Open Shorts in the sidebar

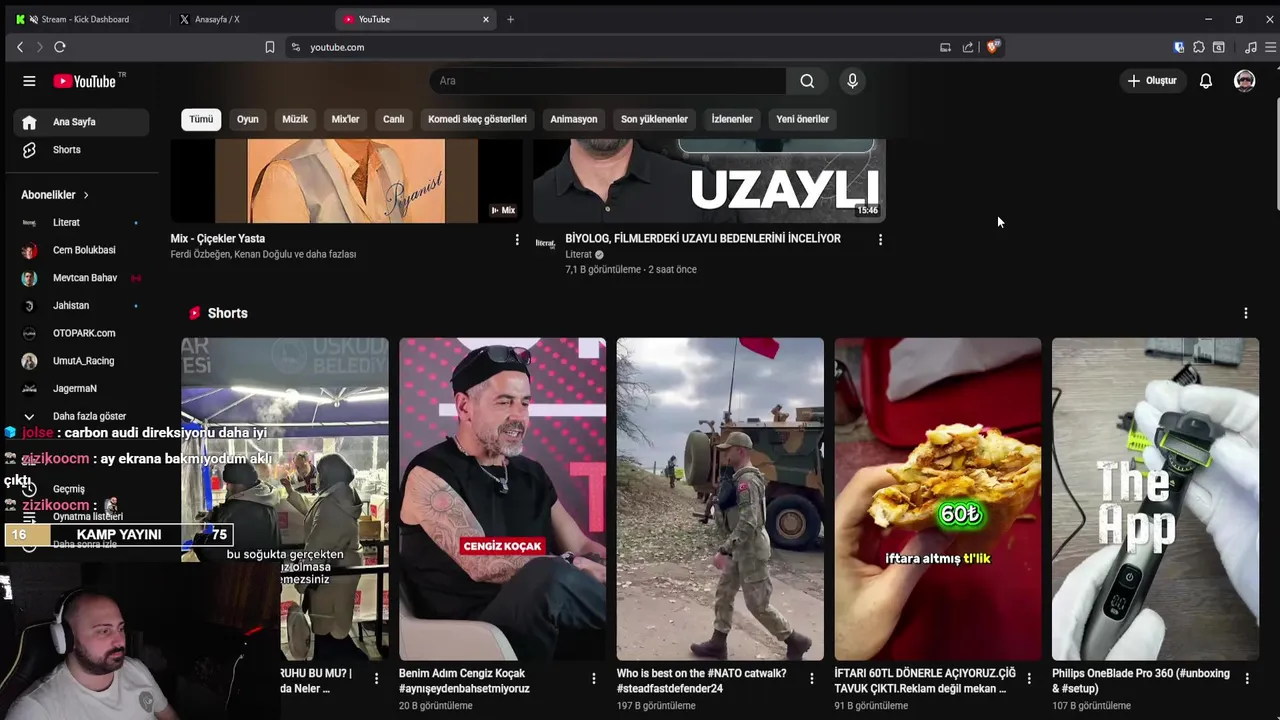pyautogui.click(x=82, y=150)
